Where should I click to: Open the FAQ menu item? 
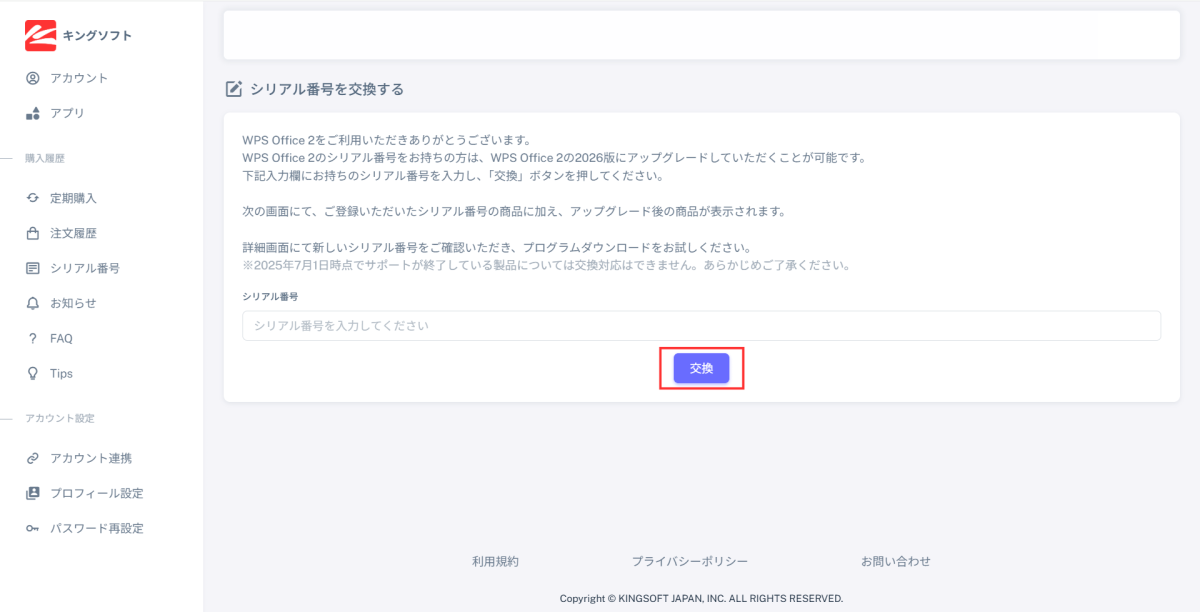pos(61,338)
